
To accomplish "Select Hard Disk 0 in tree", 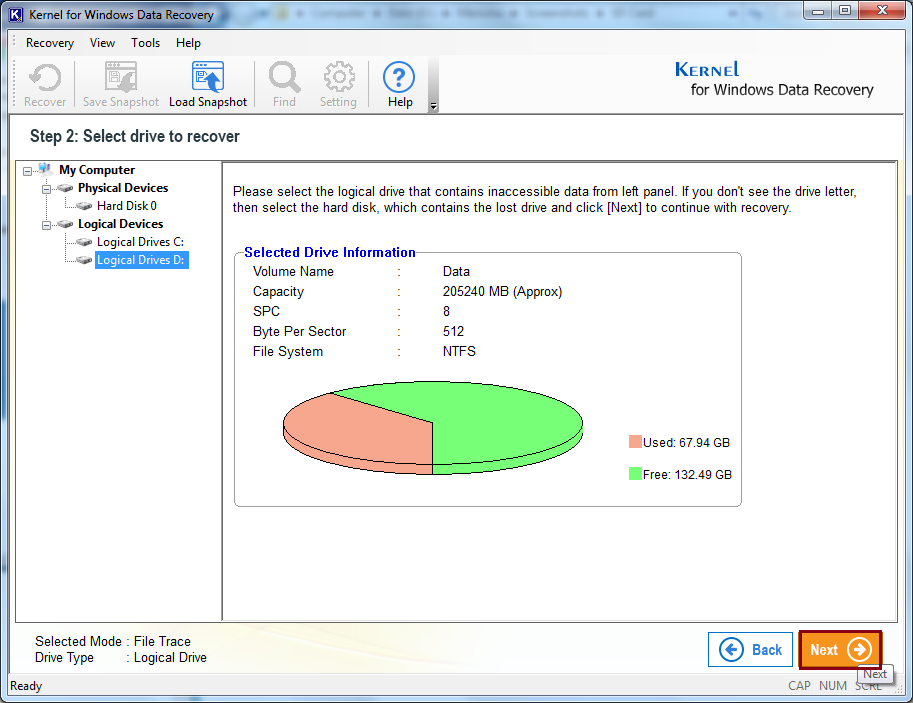I will click(126, 206).
